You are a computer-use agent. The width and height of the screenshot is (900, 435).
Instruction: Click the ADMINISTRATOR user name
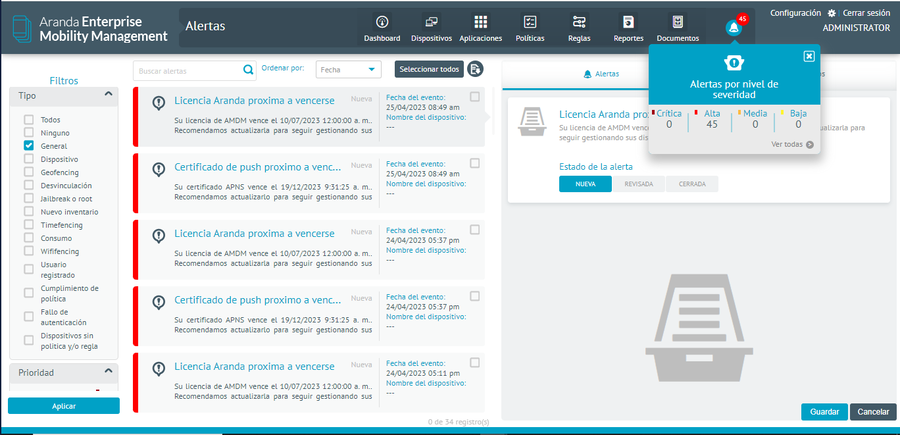pos(856,28)
